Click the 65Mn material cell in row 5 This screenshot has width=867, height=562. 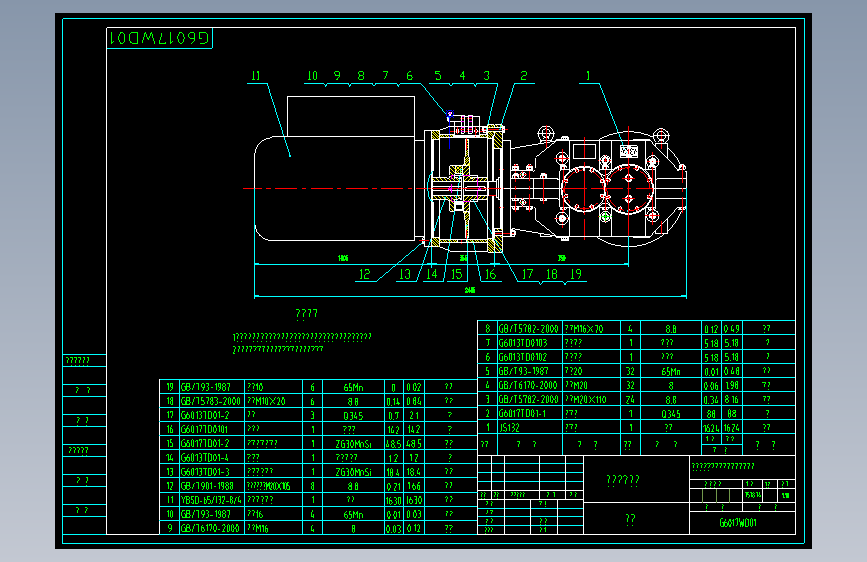point(671,371)
